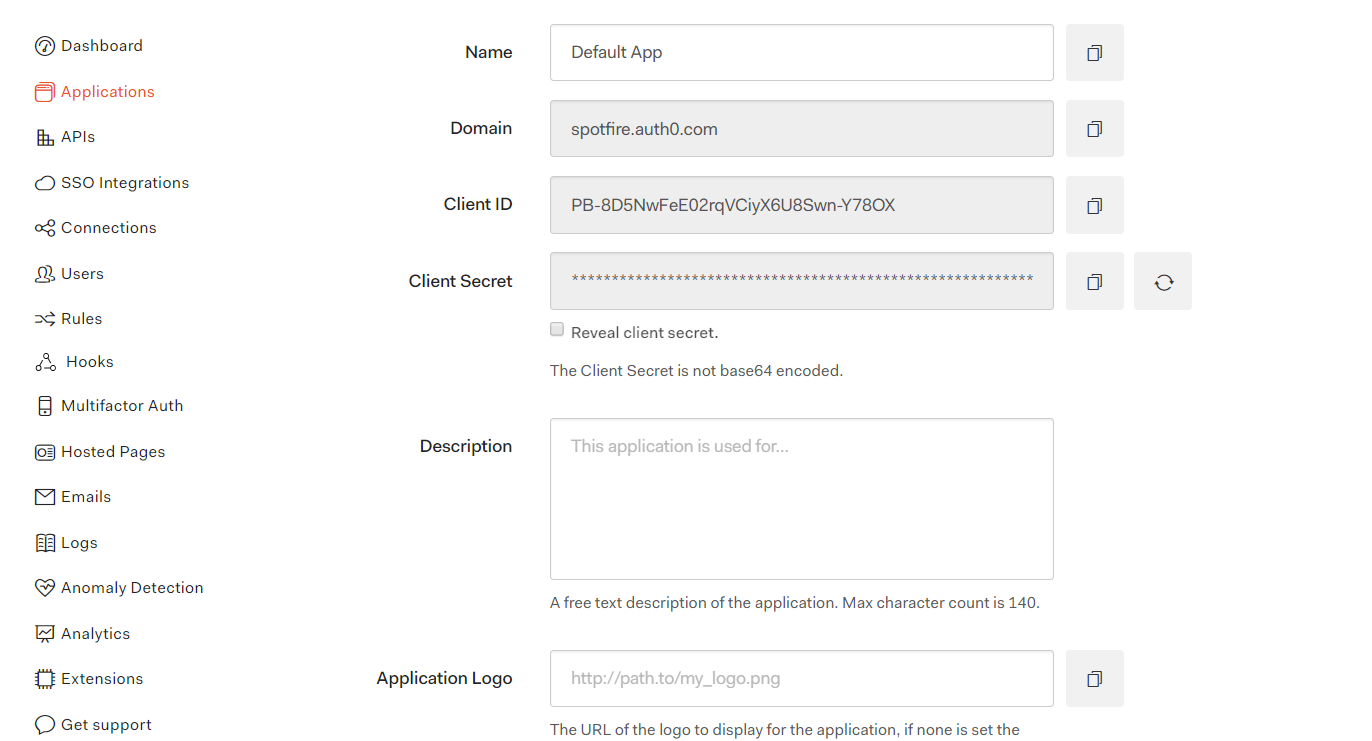The width and height of the screenshot is (1372, 741).
Task: Click the Analytics chart icon
Action: 45,634
